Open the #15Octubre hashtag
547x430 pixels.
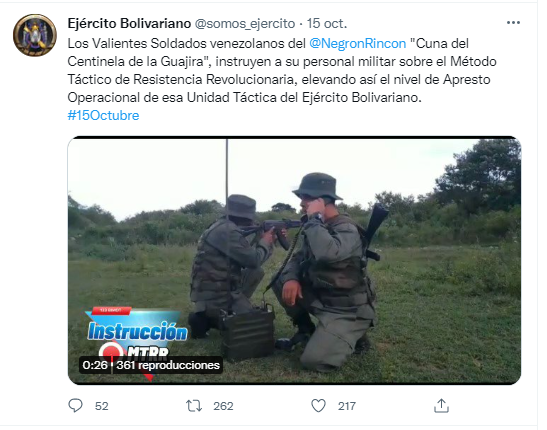coord(103,115)
